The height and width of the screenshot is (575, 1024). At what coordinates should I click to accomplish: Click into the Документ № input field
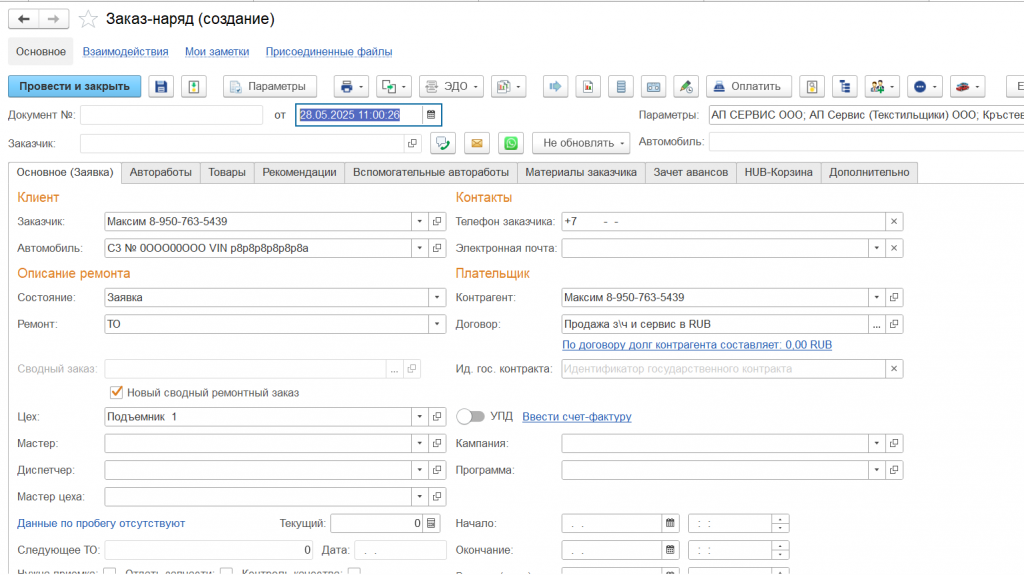pyautogui.click(x=171, y=115)
